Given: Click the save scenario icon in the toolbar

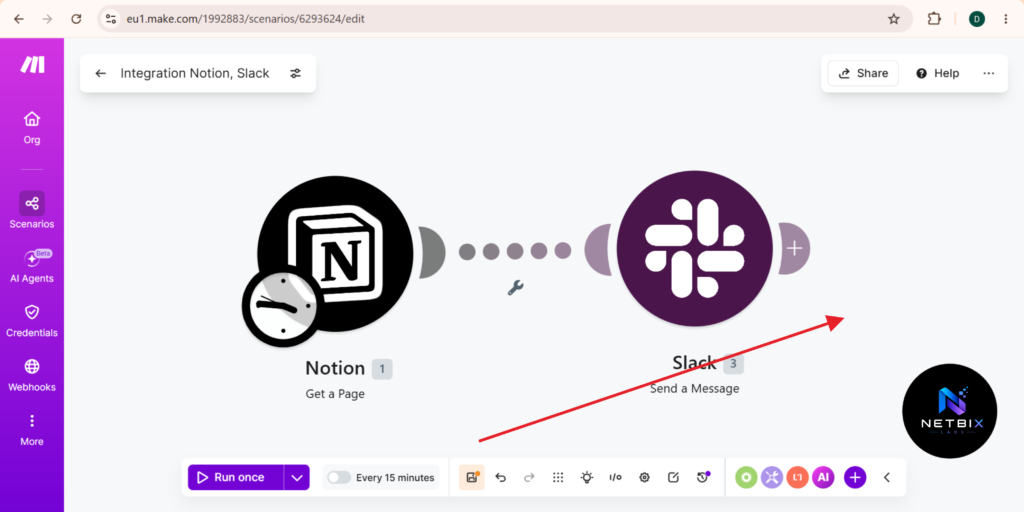Looking at the screenshot, I should tap(472, 477).
